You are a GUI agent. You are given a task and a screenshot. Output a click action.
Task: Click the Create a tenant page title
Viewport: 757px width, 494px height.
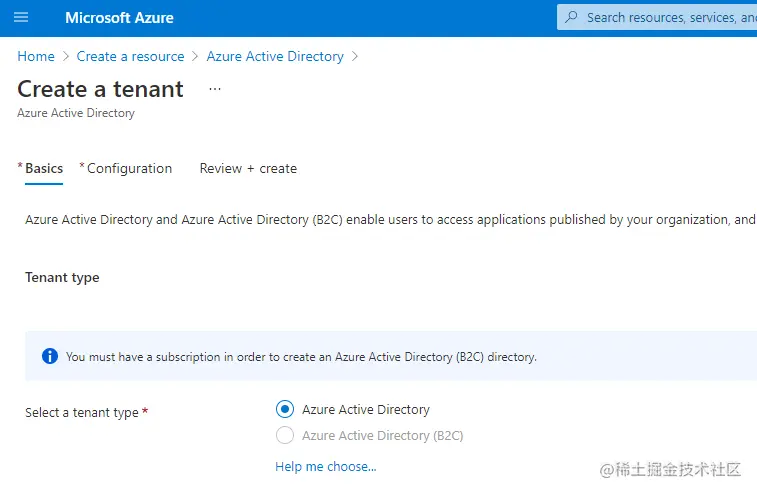coord(100,89)
